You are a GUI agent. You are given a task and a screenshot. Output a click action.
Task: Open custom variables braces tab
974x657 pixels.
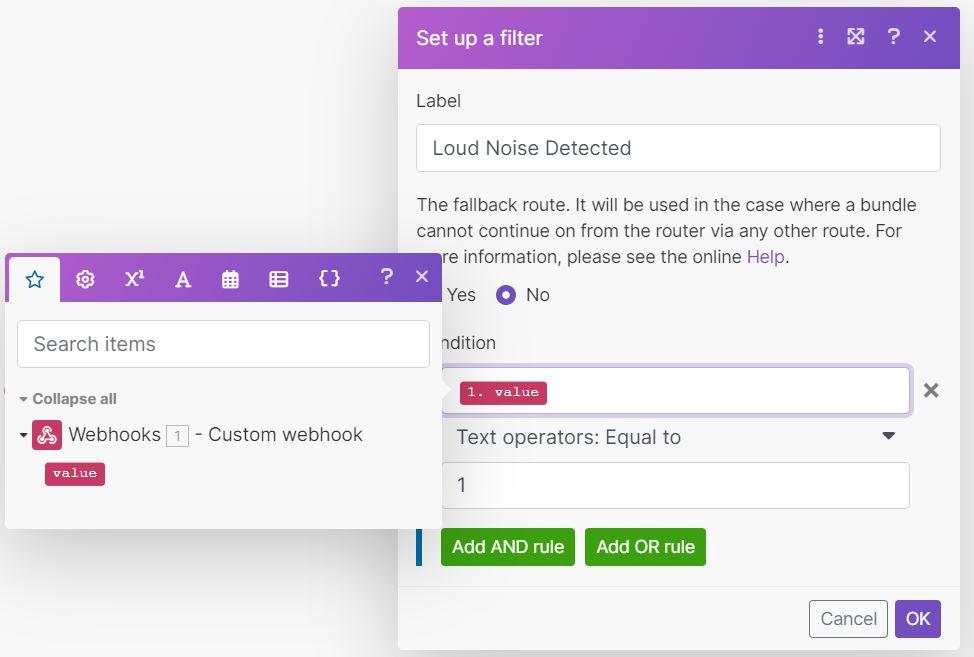pyautogui.click(x=329, y=279)
